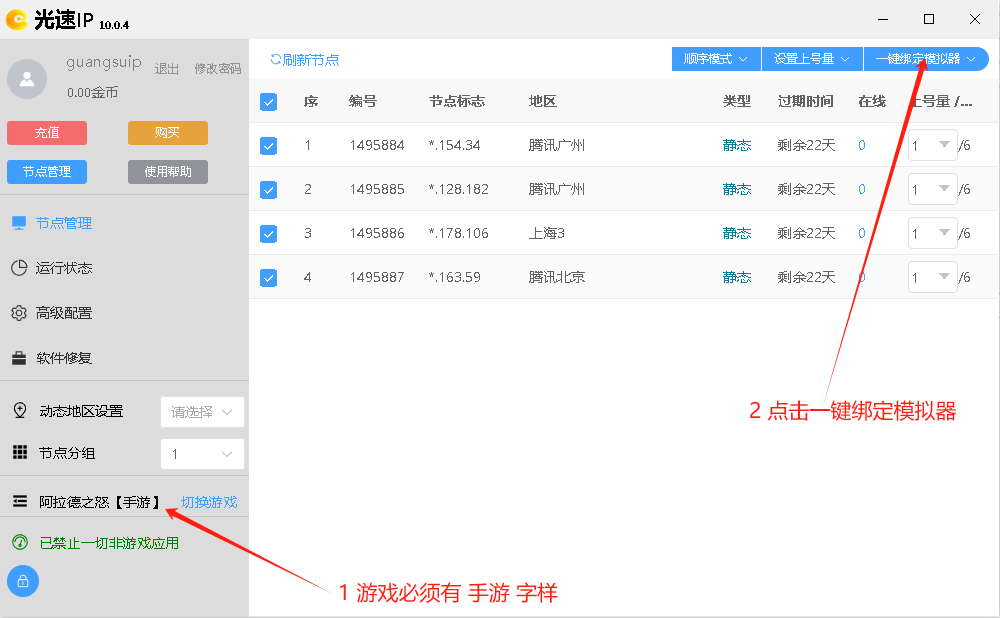Screen dimensions: 1000x618
Task: Click the advanced configuration gear icon
Action: (19, 313)
